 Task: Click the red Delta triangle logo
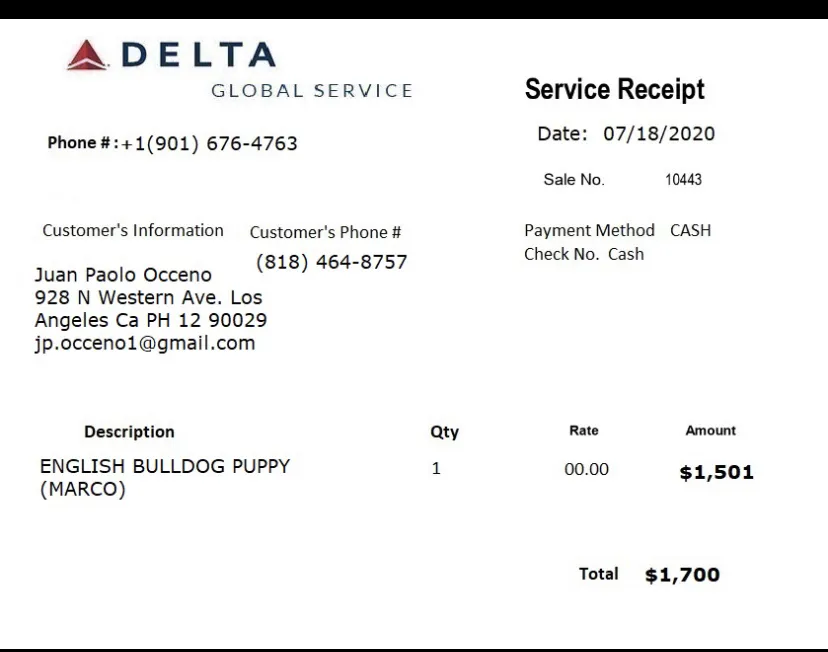(x=87, y=55)
